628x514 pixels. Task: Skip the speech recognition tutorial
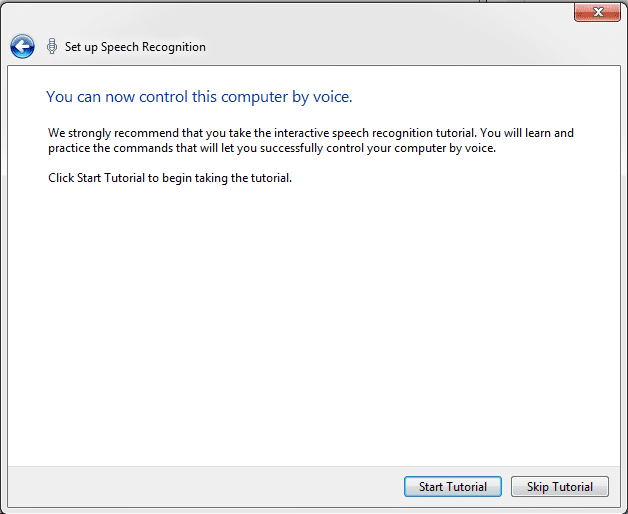click(x=560, y=486)
